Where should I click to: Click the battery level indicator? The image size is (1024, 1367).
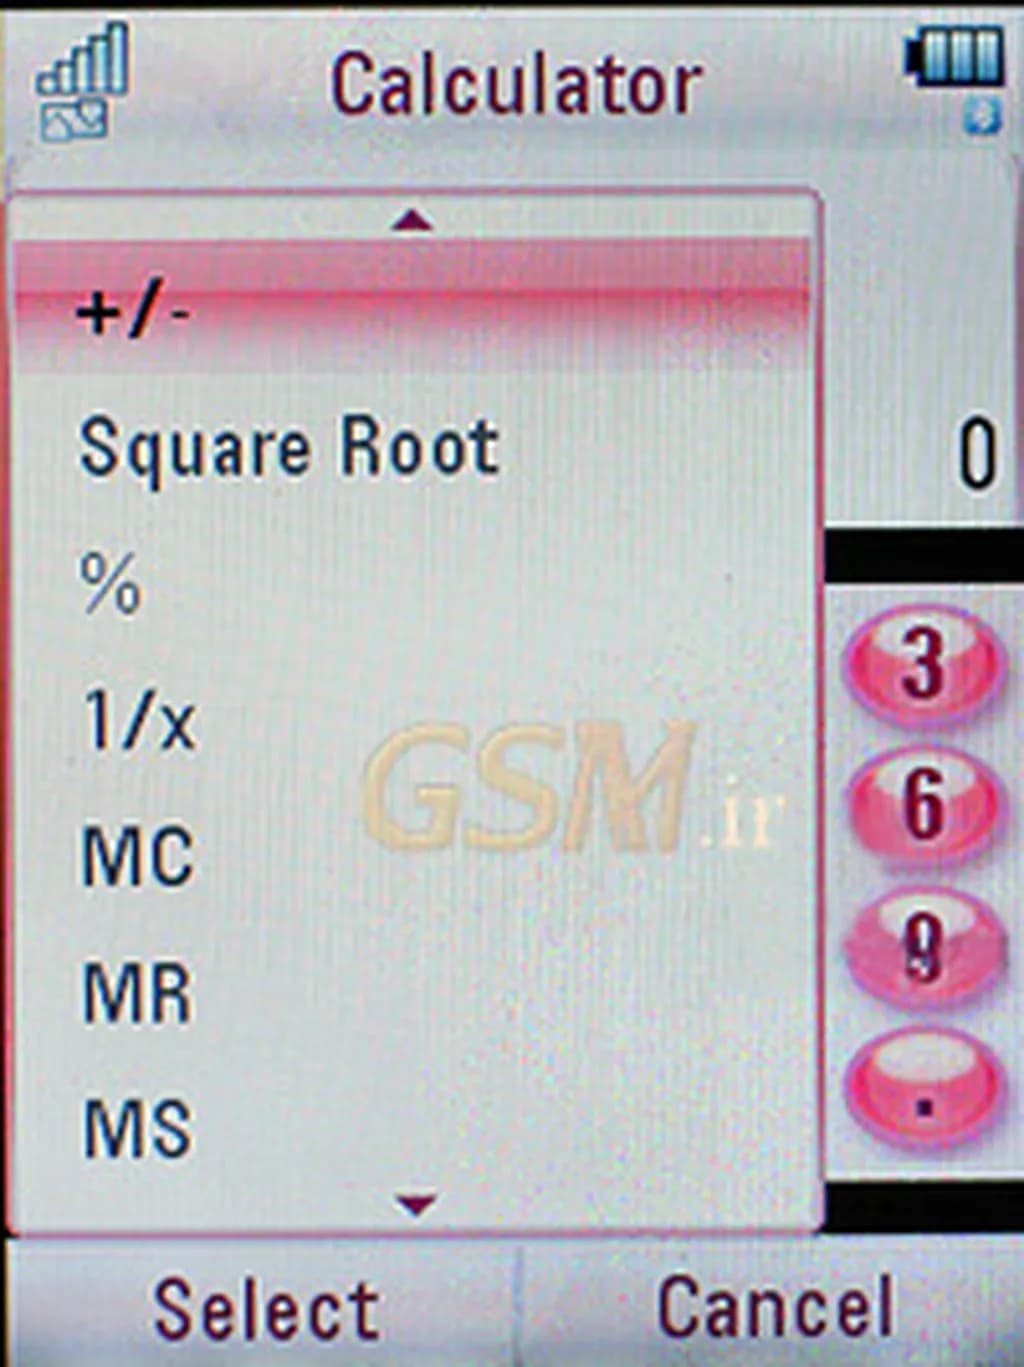[x=955, y=57]
